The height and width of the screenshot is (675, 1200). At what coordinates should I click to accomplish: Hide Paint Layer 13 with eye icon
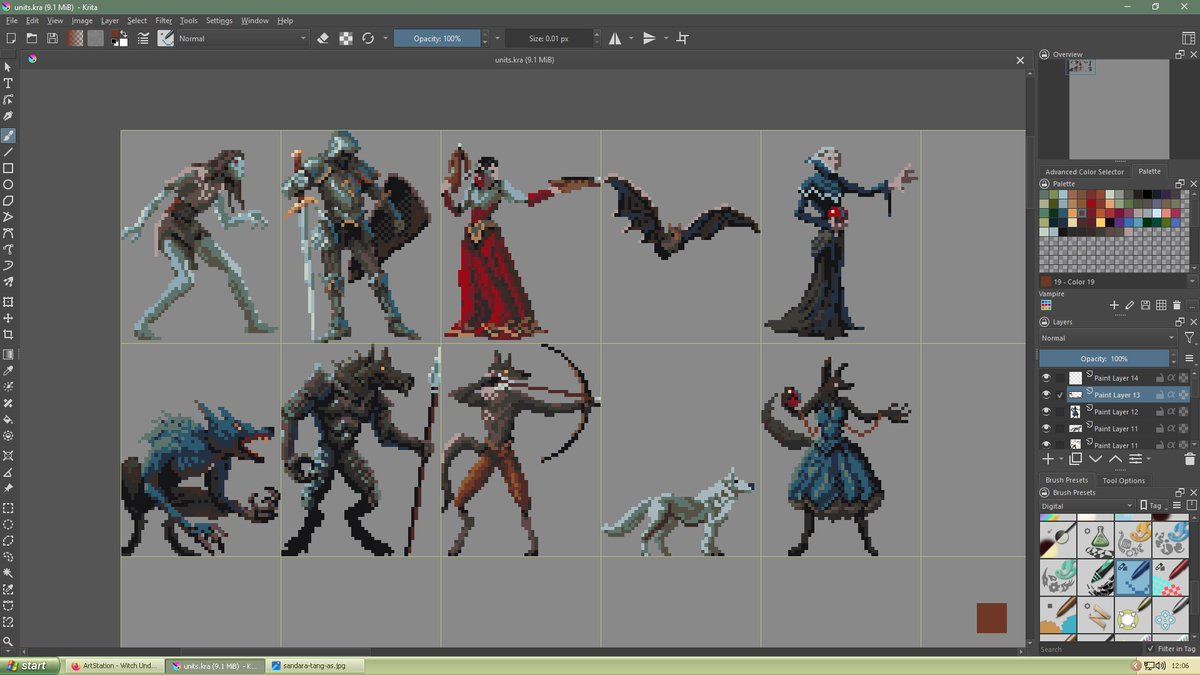(1047, 395)
